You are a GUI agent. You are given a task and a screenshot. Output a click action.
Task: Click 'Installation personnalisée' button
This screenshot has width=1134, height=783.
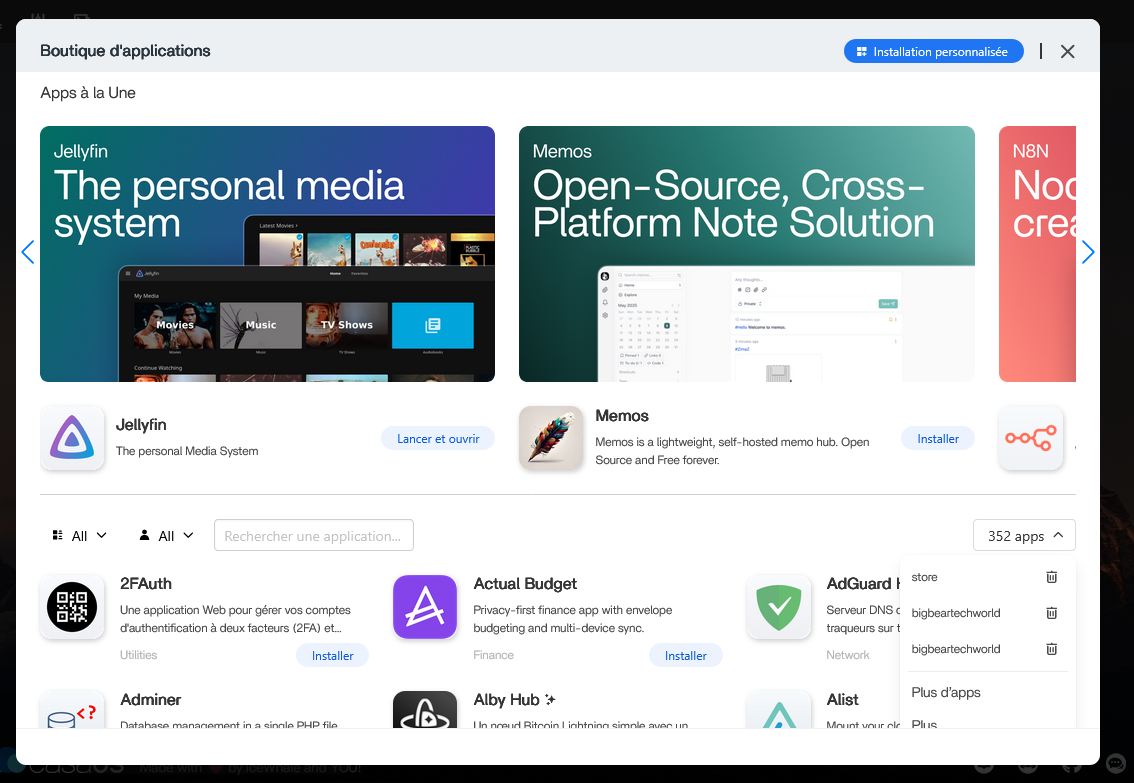click(933, 52)
